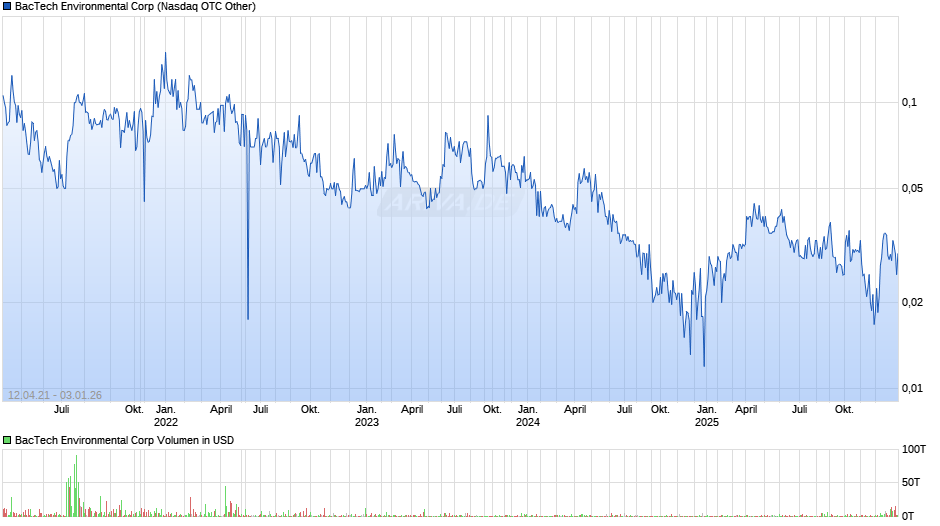Viewport: 940px width, 526px height.
Task: Click the deep price spike low in mid 2022
Action: pyautogui.click(x=248, y=317)
